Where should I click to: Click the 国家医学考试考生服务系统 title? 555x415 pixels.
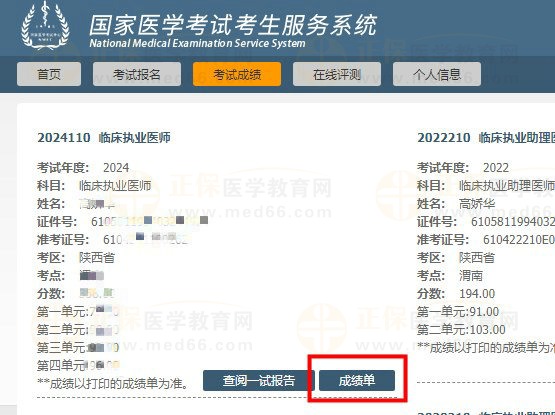[x=233, y=25]
